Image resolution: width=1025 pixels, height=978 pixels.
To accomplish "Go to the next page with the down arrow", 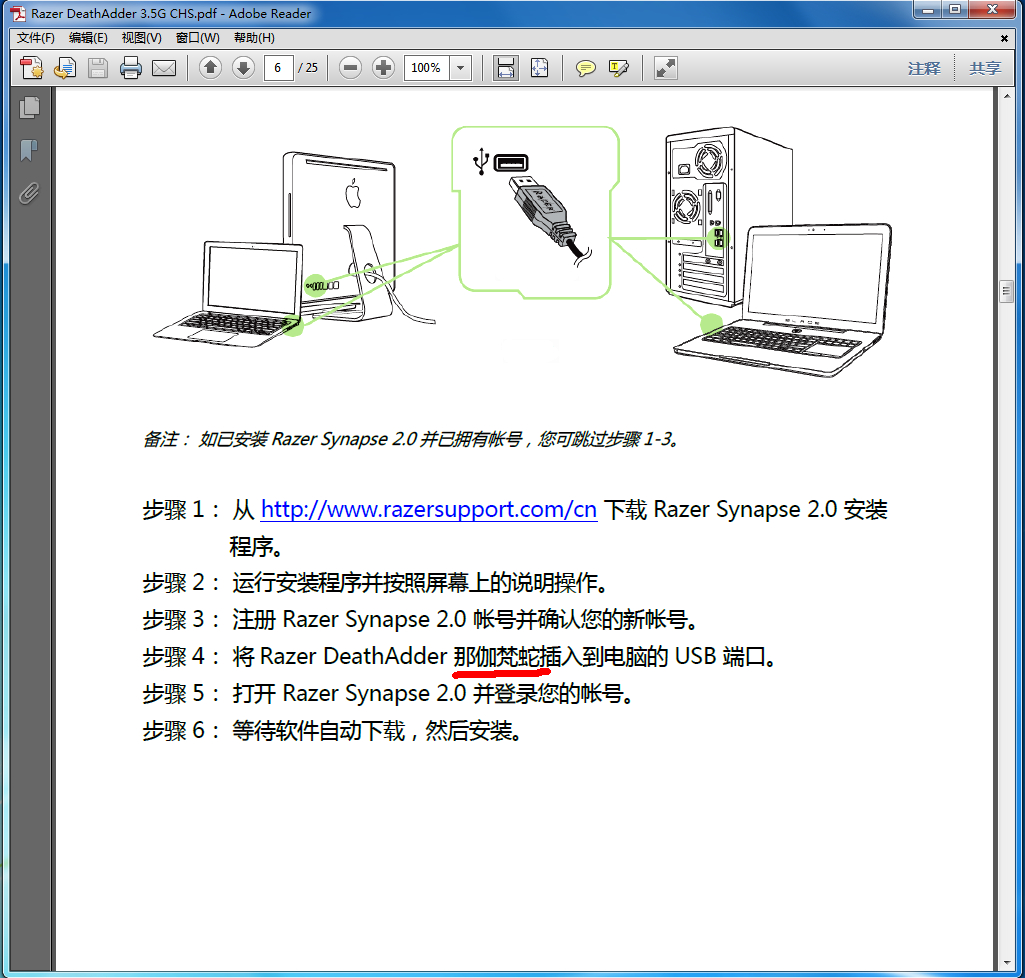I will [x=243, y=67].
